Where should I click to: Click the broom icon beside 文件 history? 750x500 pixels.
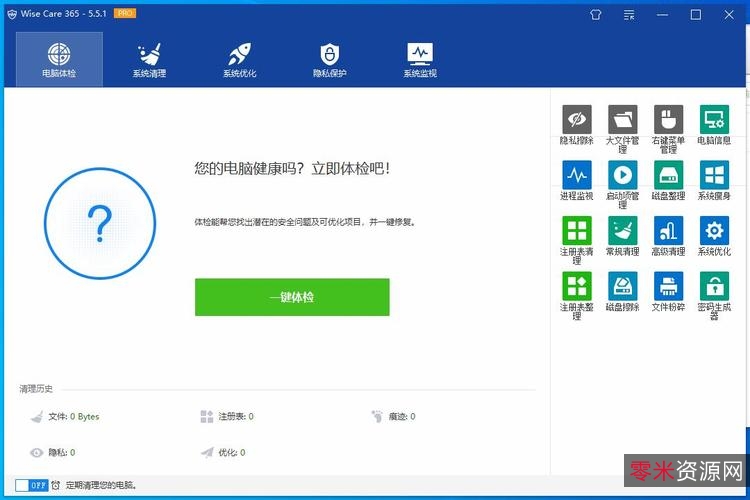tap(37, 417)
